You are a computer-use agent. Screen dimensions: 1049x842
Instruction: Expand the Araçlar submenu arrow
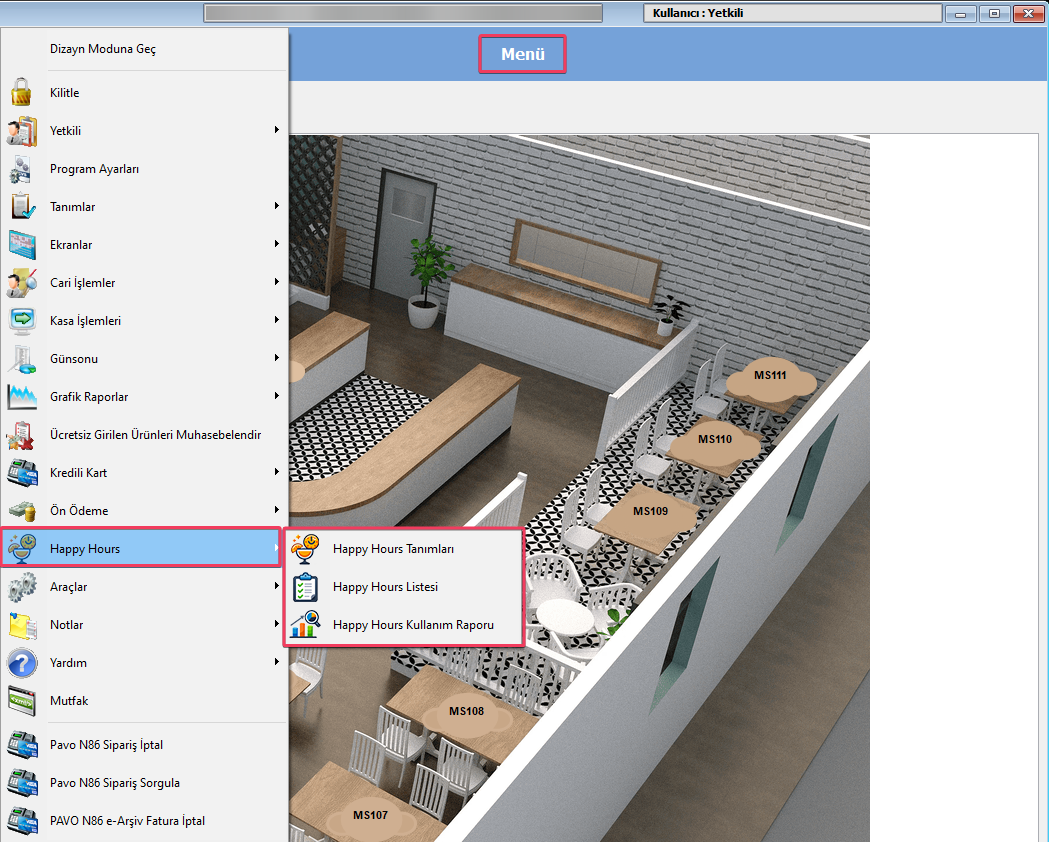[x=276, y=586]
